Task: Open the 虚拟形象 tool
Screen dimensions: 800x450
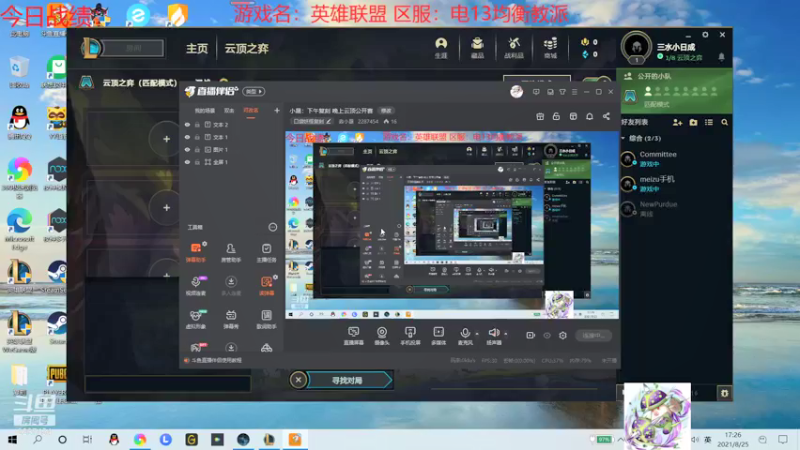Action: pyautogui.click(x=195, y=319)
